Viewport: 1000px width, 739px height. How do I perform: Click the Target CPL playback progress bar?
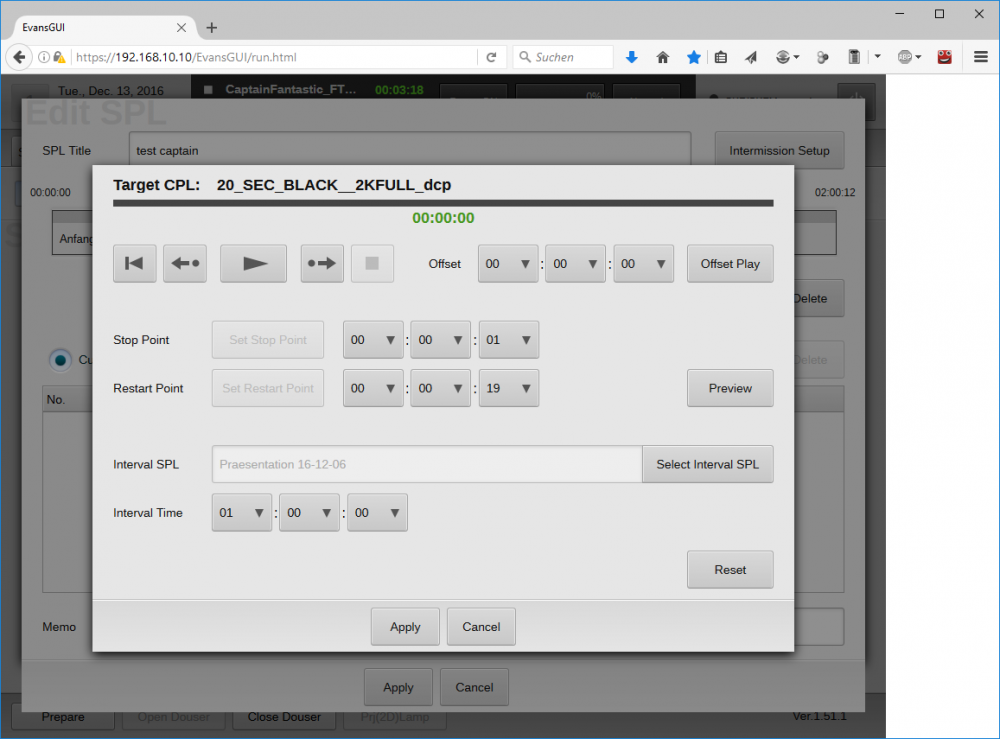click(x=443, y=203)
